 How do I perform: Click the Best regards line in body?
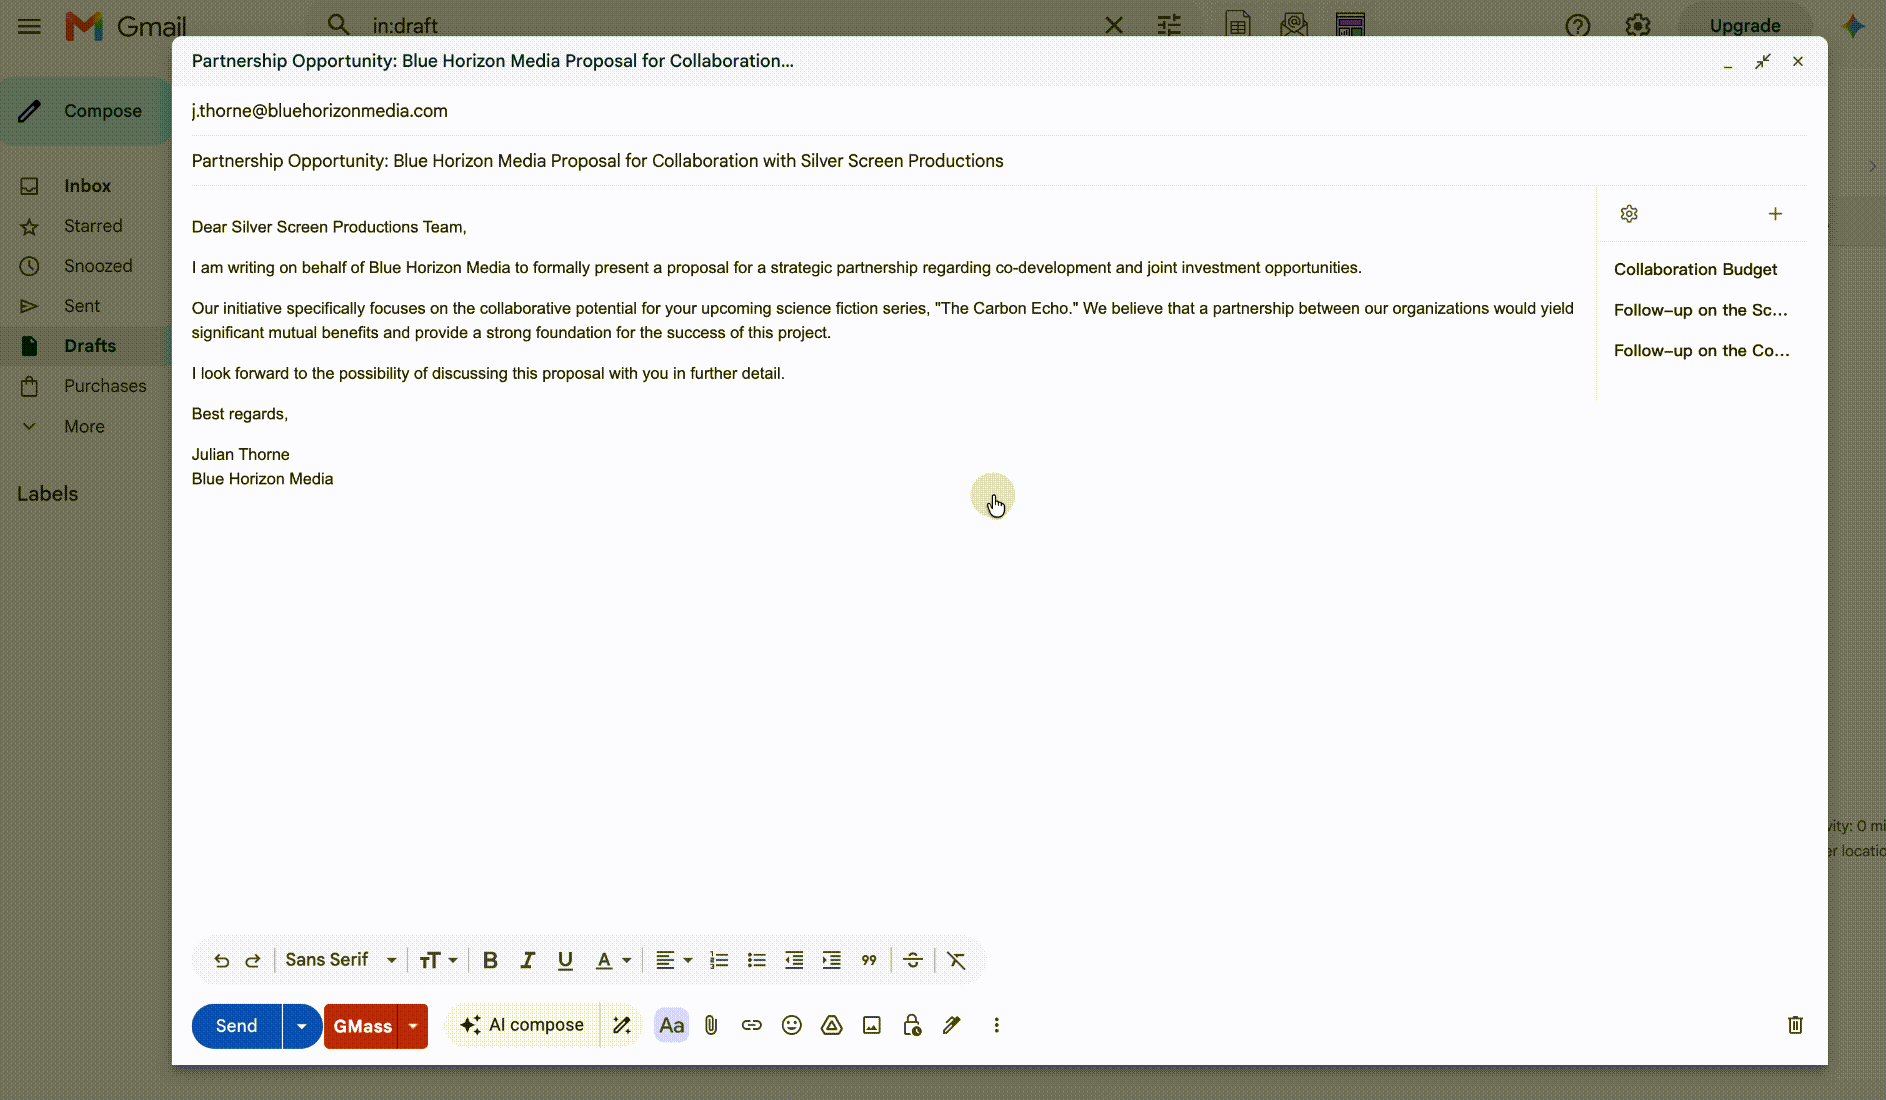click(x=240, y=414)
